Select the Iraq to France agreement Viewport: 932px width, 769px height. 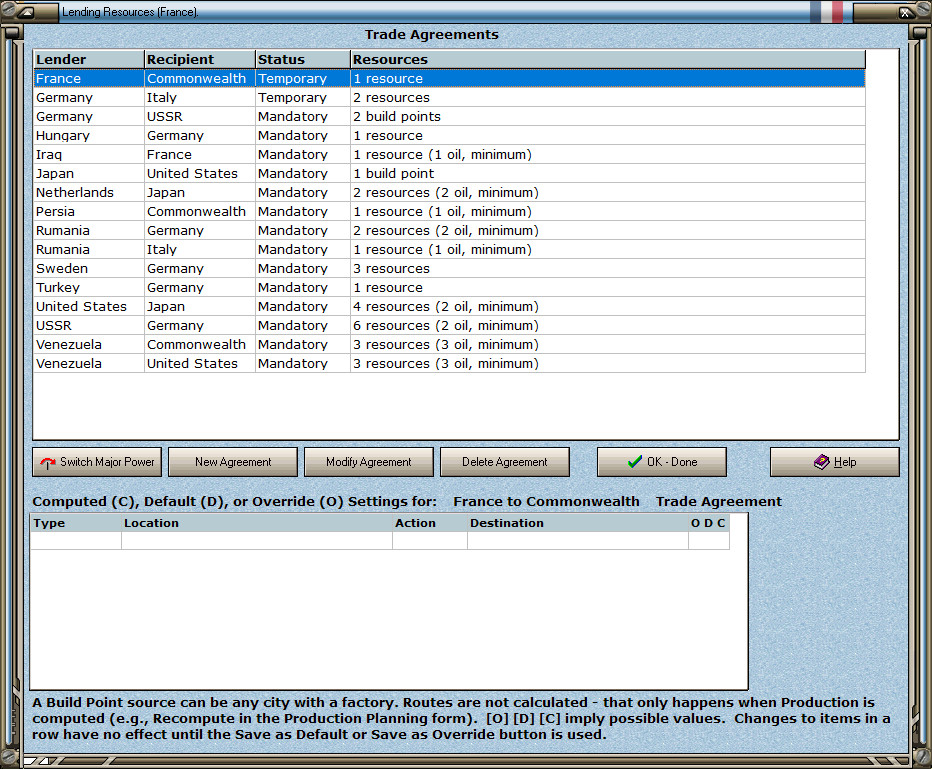tap(449, 155)
